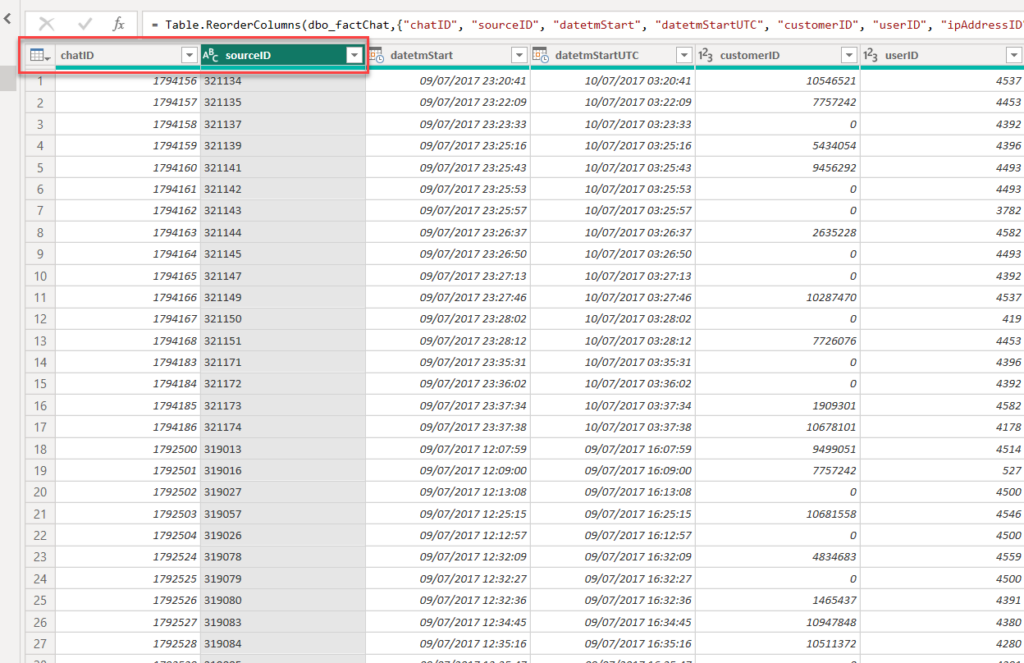Viewport: 1024px width, 663px height.
Task: Open the datetmStartUTC filter dropdown
Action: point(683,56)
